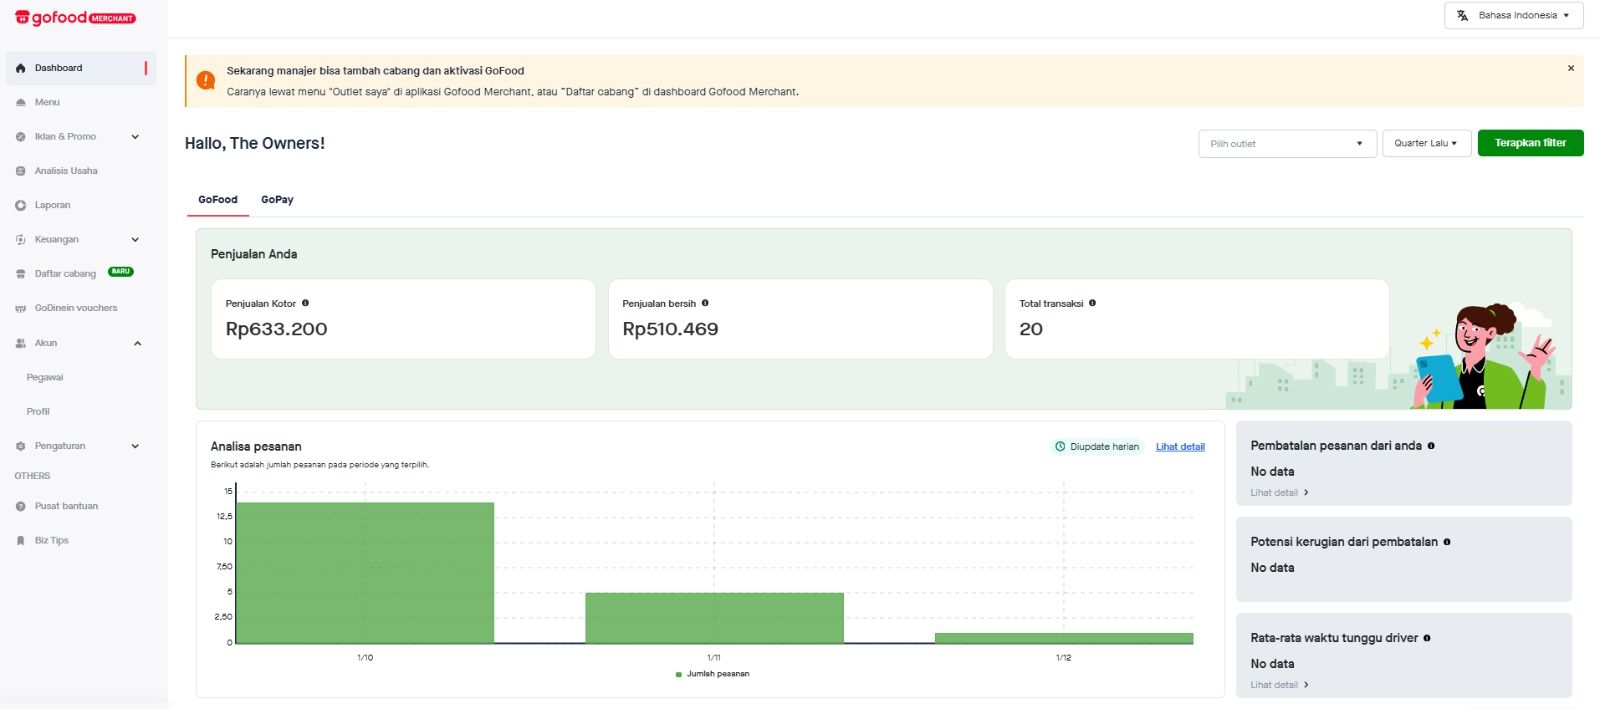The image size is (1600, 709).
Task: Switch to the GoPay tab
Action: pyautogui.click(x=277, y=200)
